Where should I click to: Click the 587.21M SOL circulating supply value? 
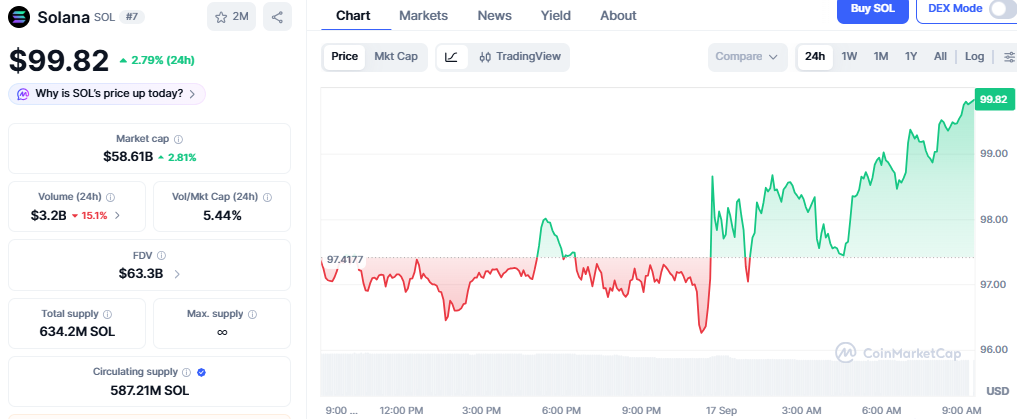150,390
